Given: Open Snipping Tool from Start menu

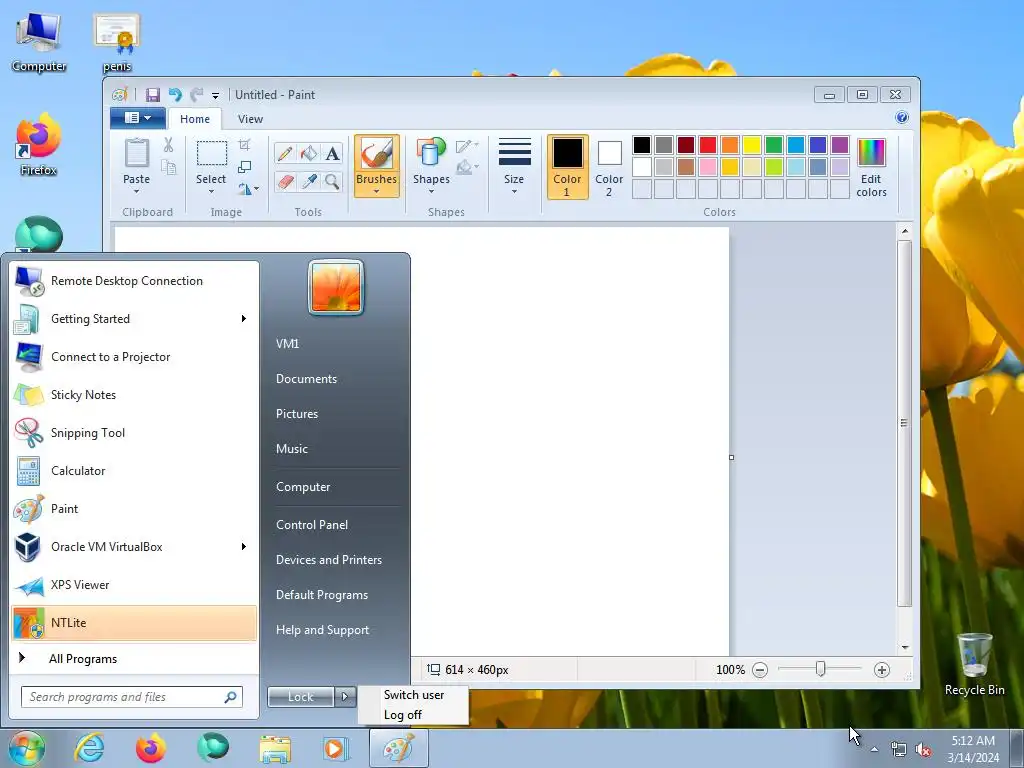Looking at the screenshot, I should coord(134,433).
